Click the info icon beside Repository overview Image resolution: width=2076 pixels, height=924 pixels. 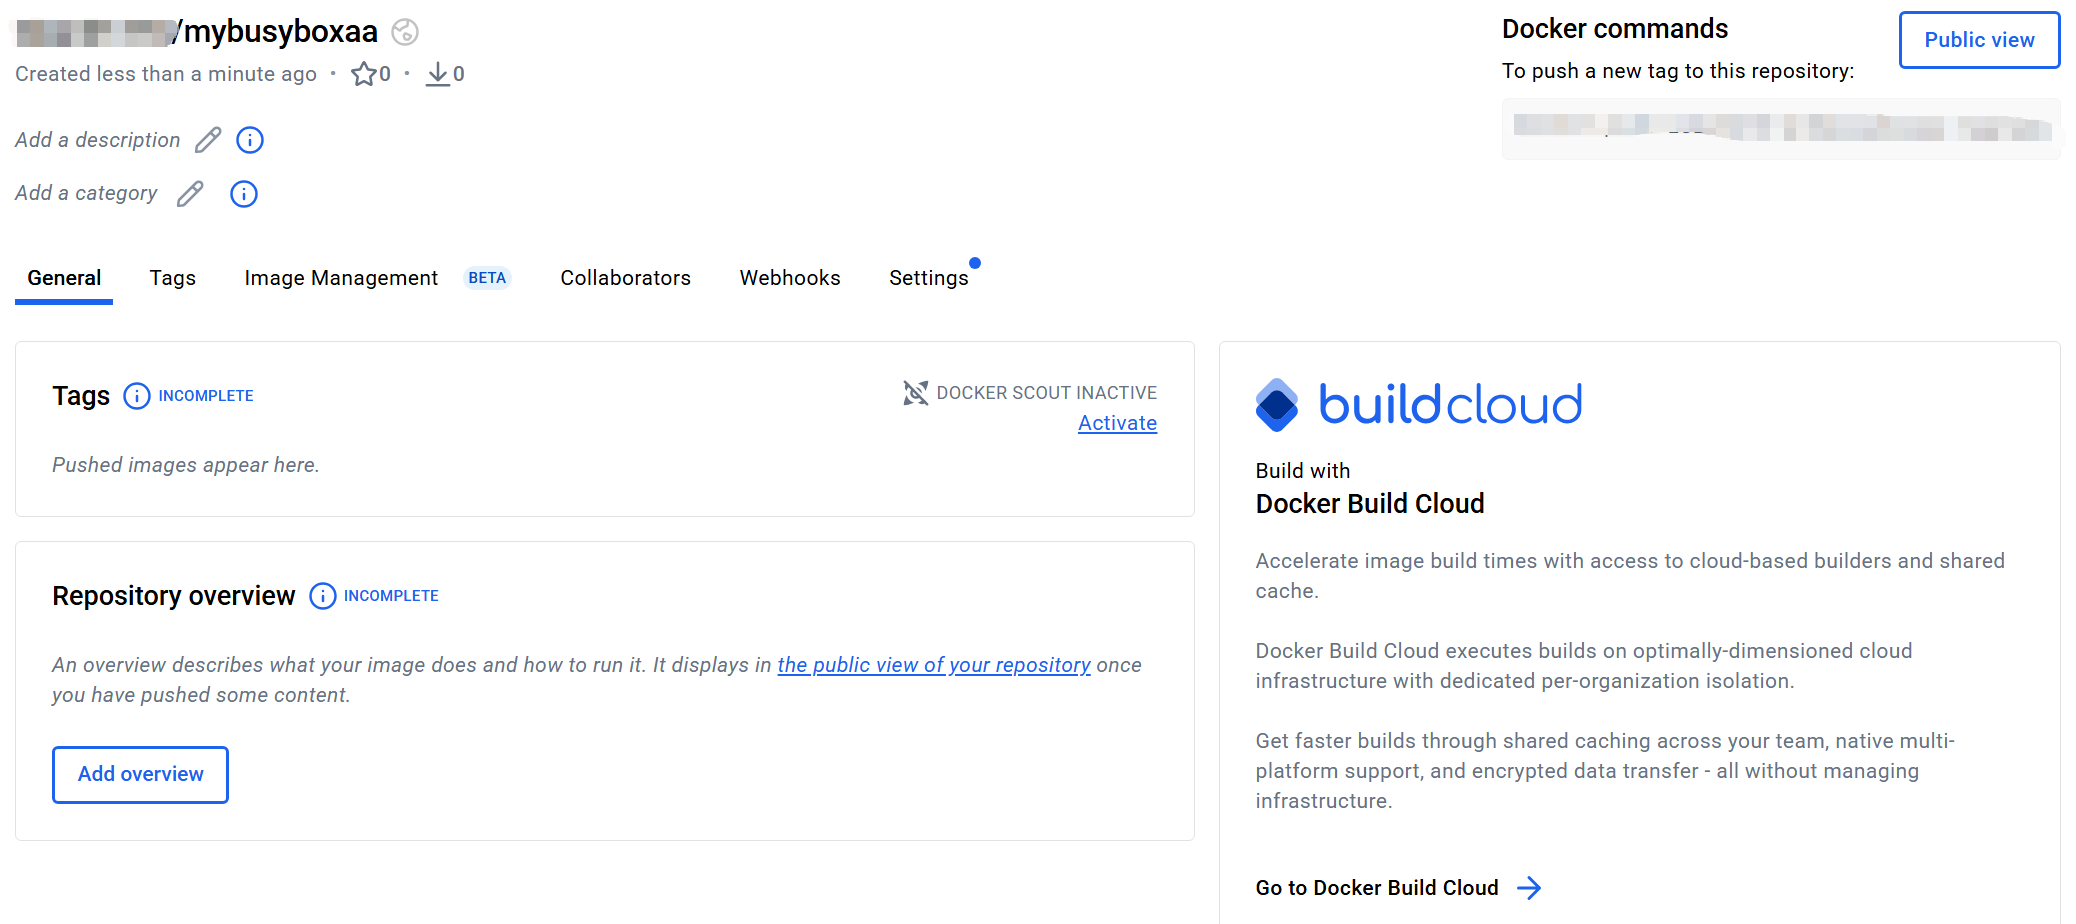[323, 596]
